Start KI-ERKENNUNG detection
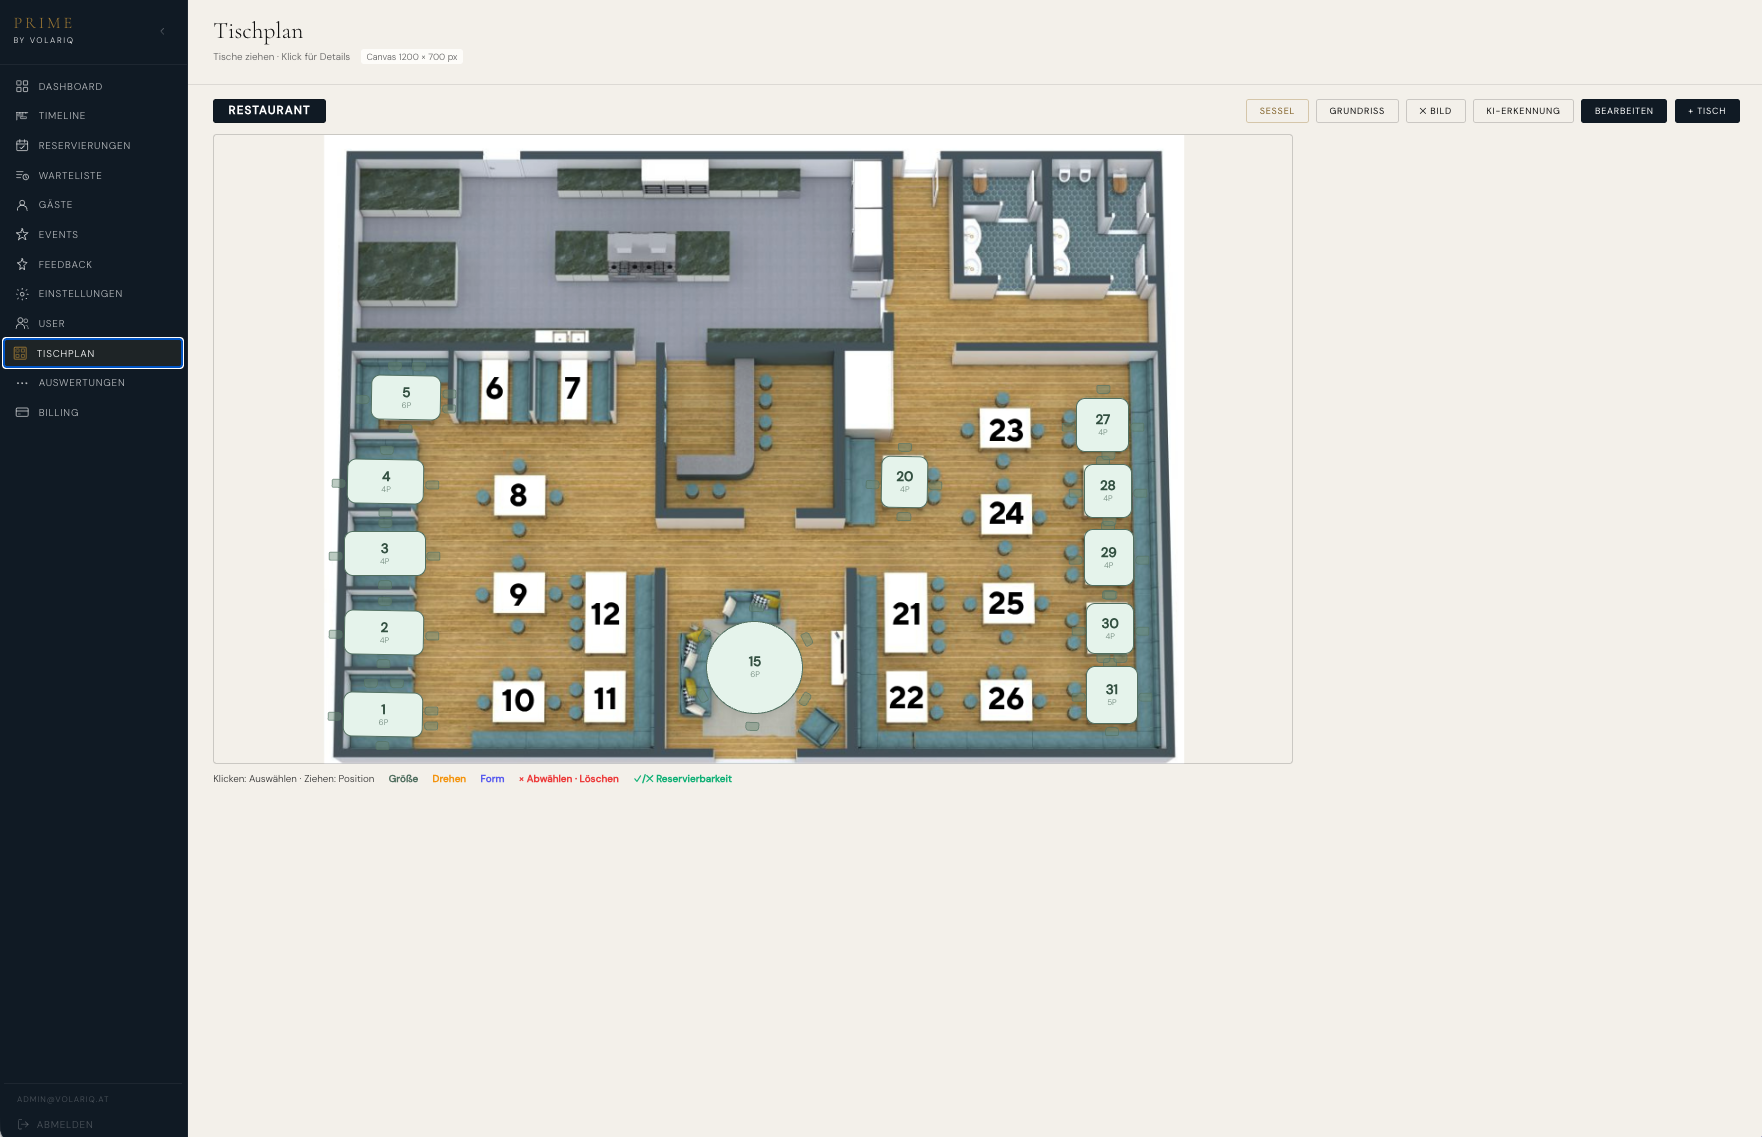 1523,111
